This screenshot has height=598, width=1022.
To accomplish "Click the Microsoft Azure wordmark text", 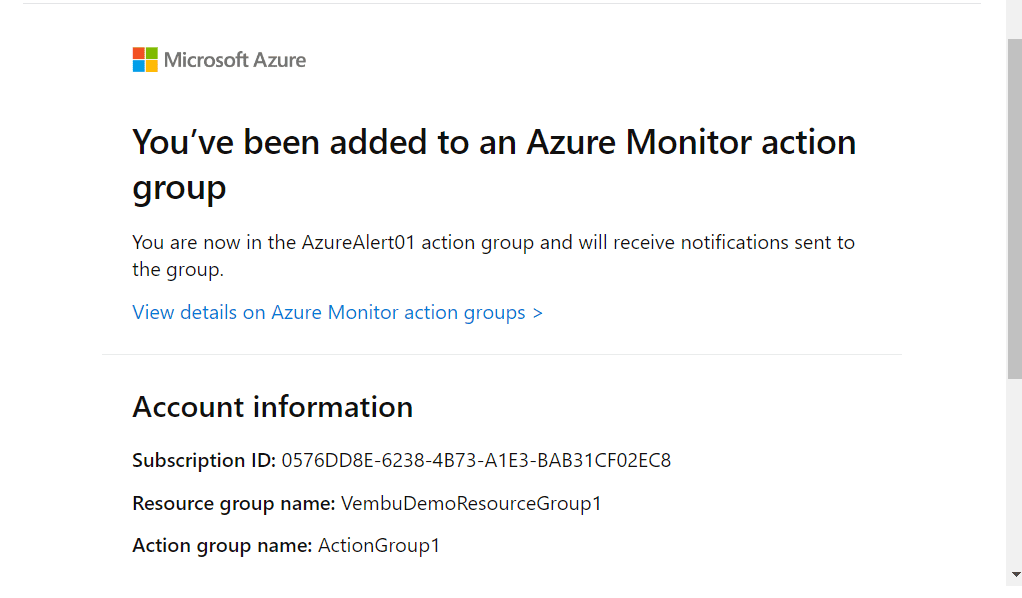I will (235, 60).
